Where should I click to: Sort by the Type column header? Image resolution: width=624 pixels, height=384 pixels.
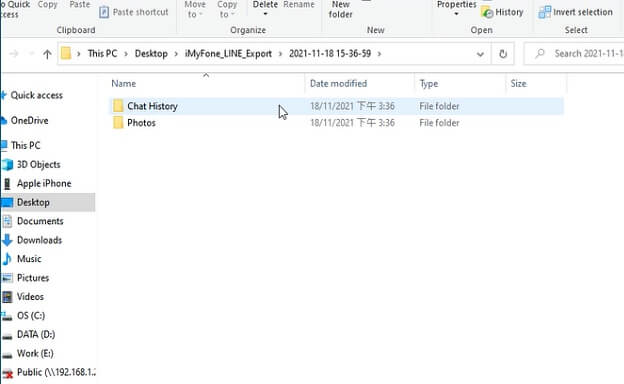point(429,84)
